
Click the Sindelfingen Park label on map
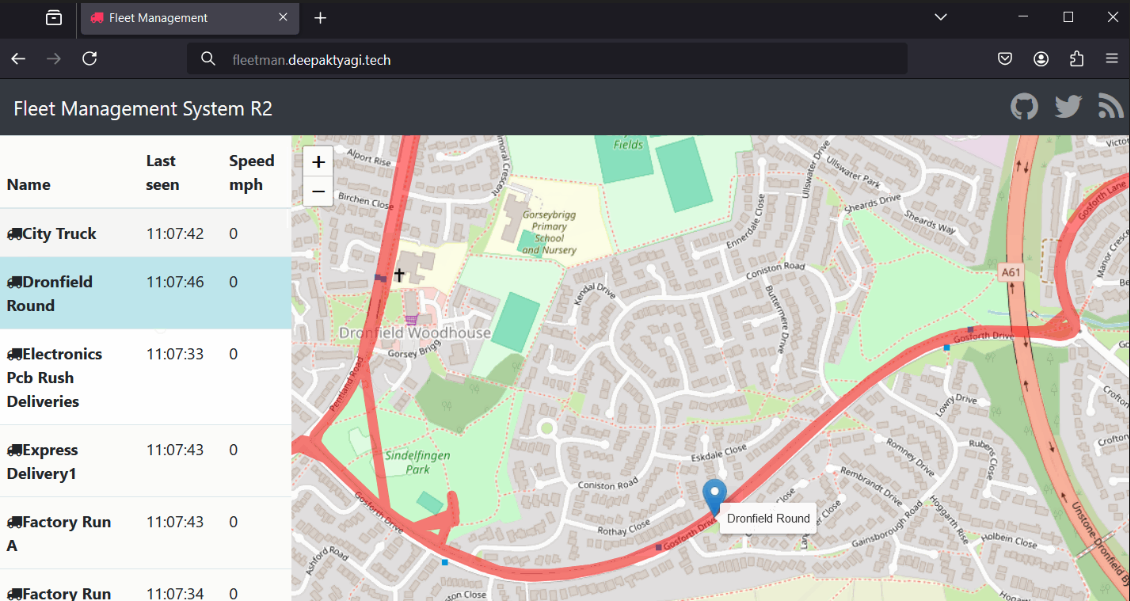pos(417,462)
